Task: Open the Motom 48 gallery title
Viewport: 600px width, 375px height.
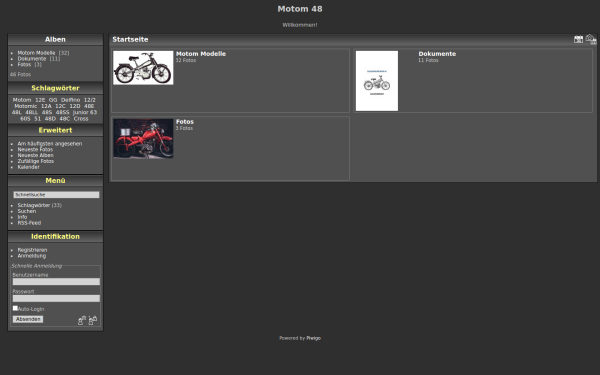Action: [300, 9]
